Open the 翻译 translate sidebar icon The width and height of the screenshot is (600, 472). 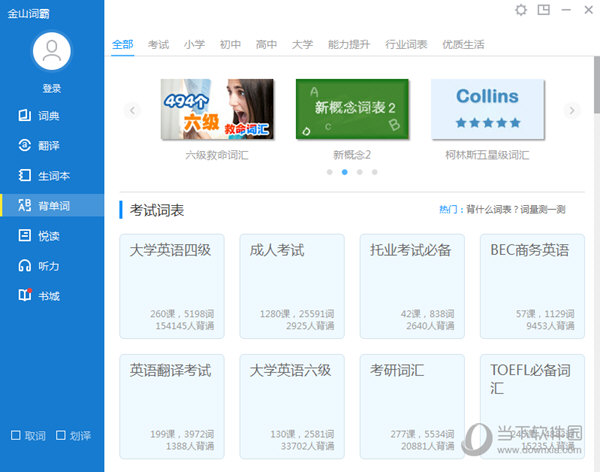pos(25,145)
